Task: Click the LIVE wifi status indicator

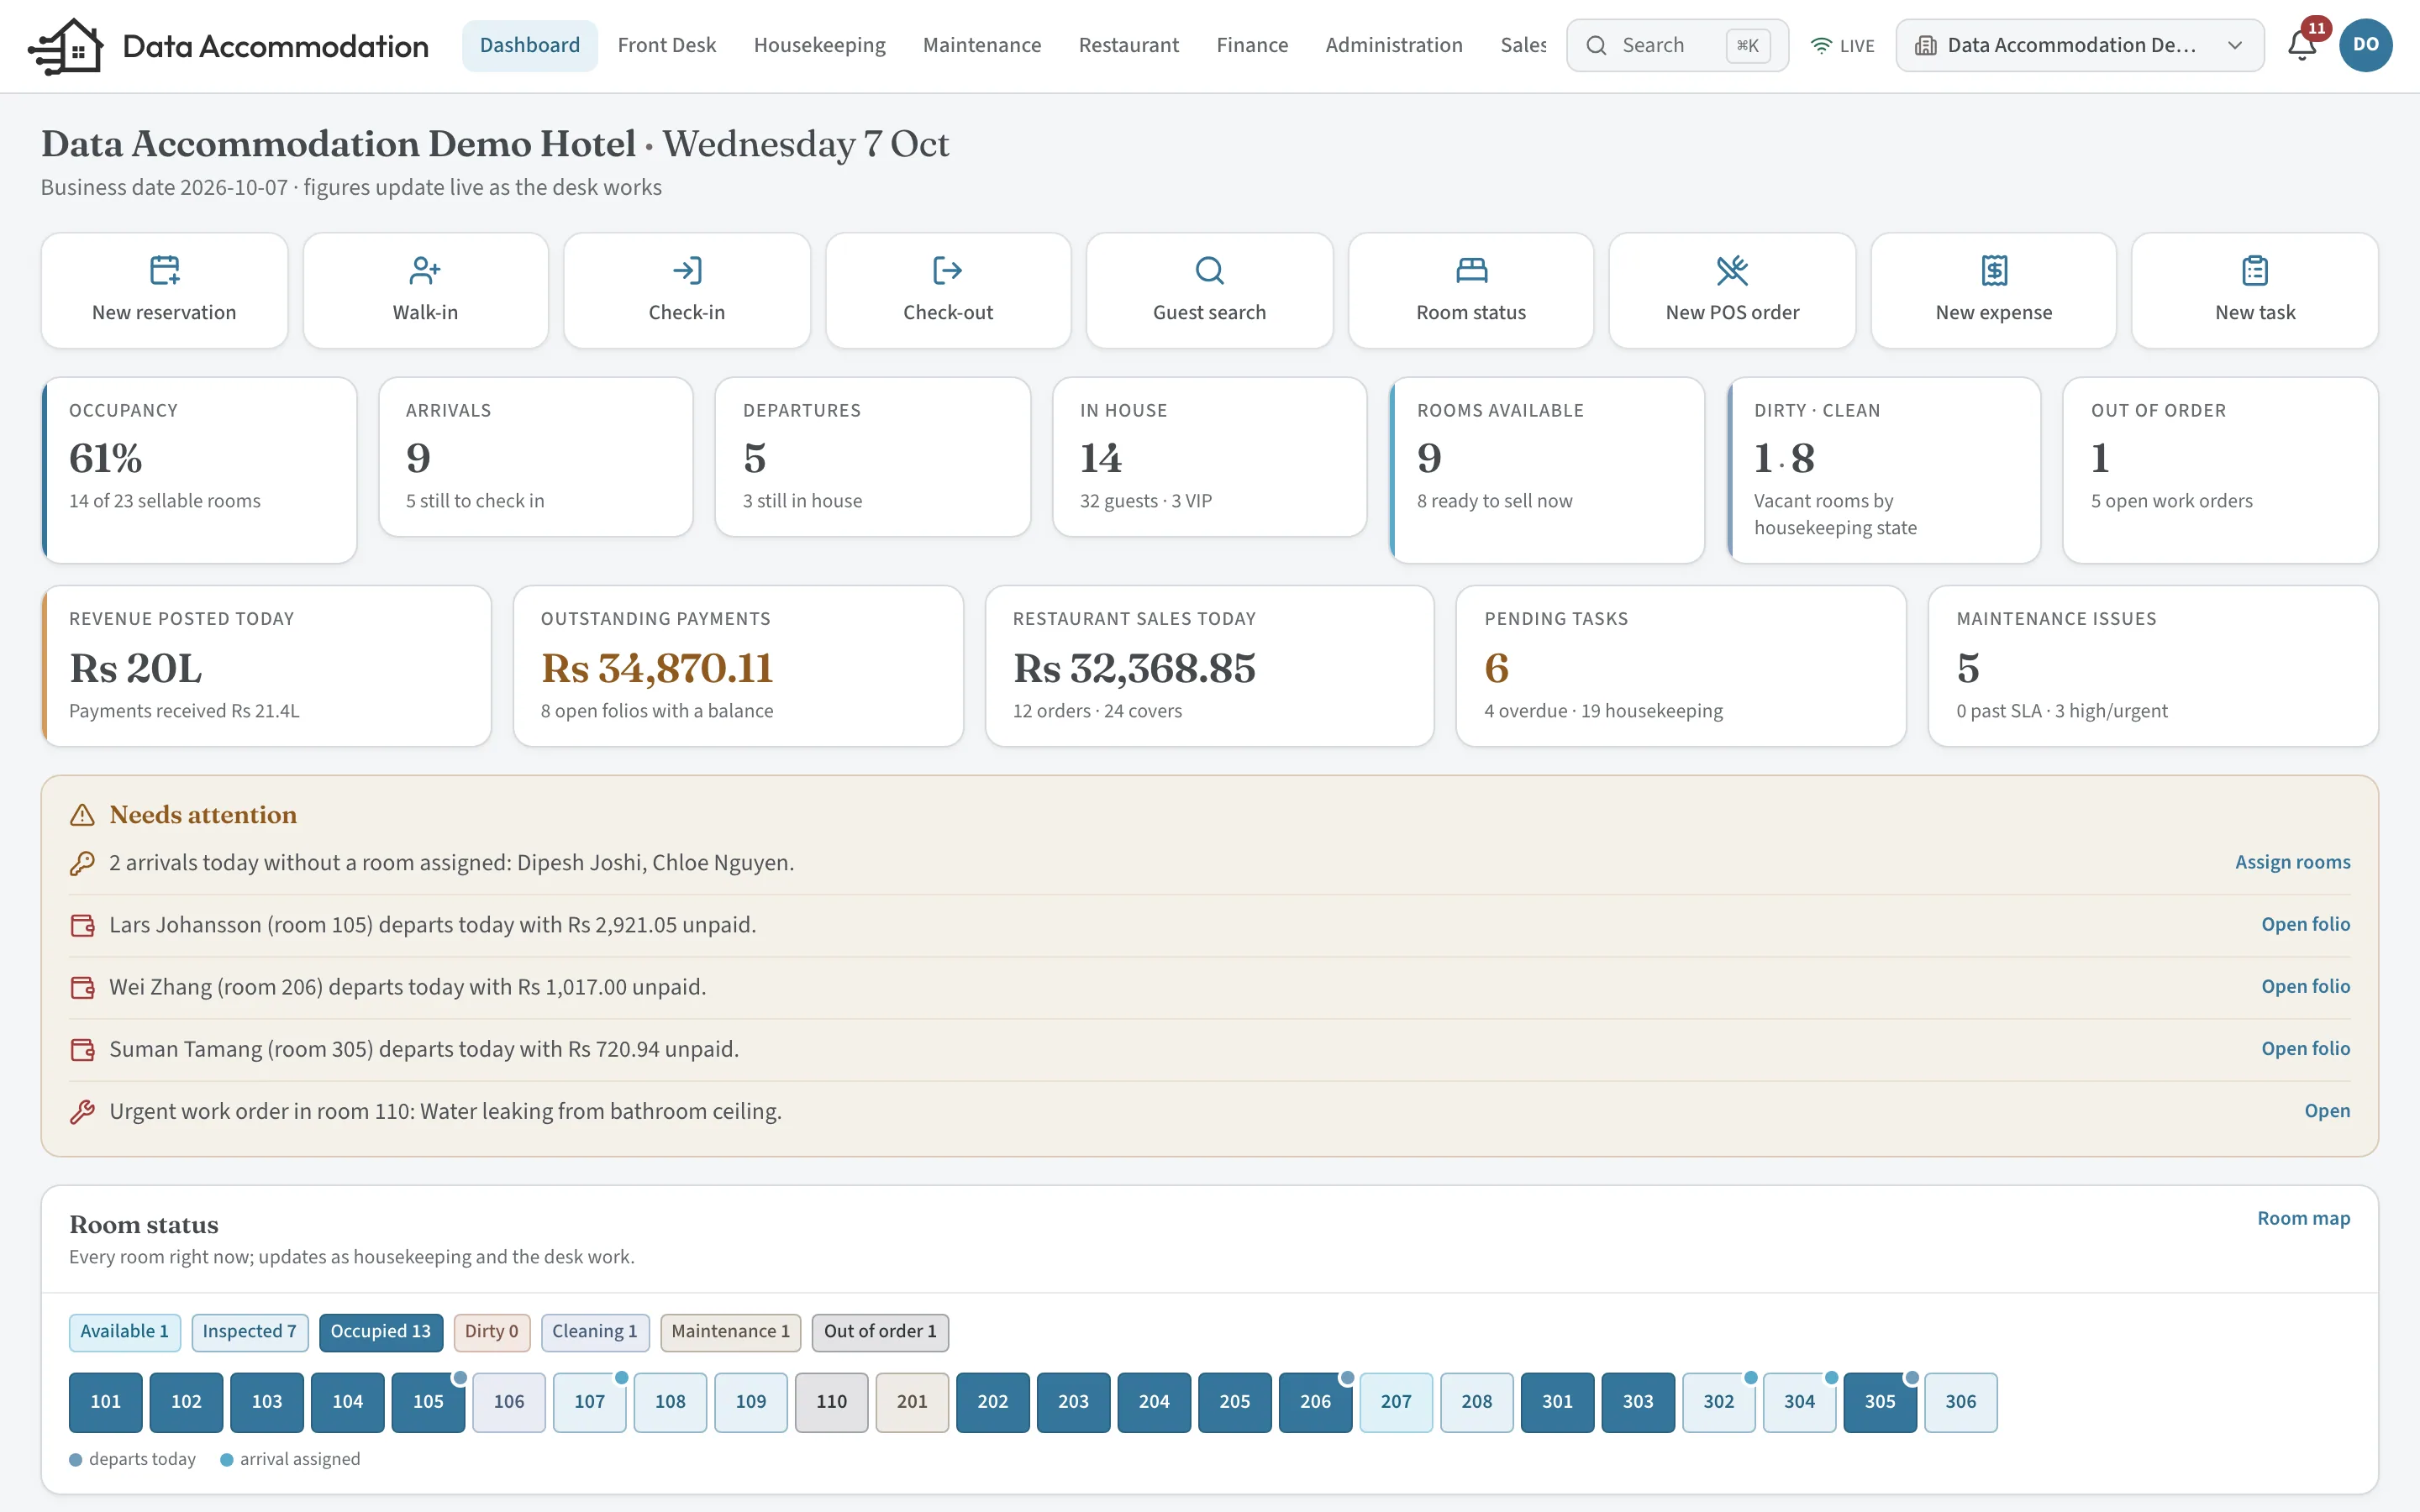Action: pyautogui.click(x=1842, y=45)
